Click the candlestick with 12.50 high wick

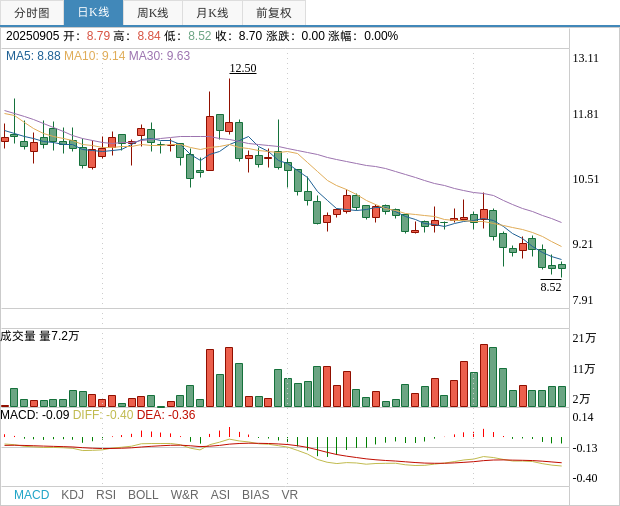pyautogui.click(x=229, y=126)
